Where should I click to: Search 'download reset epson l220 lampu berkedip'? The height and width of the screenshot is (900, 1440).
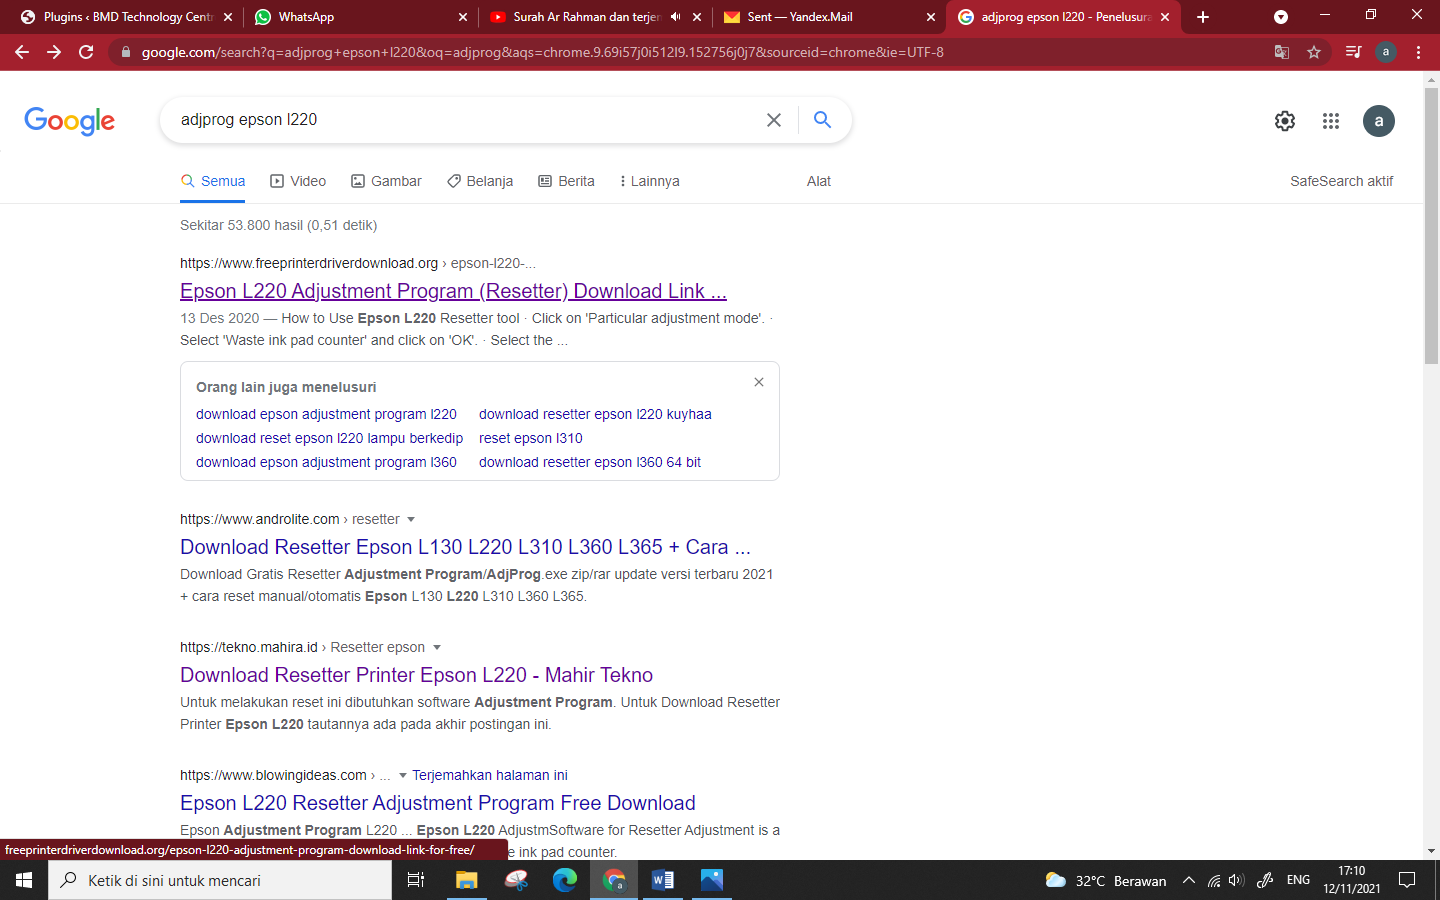click(x=329, y=438)
